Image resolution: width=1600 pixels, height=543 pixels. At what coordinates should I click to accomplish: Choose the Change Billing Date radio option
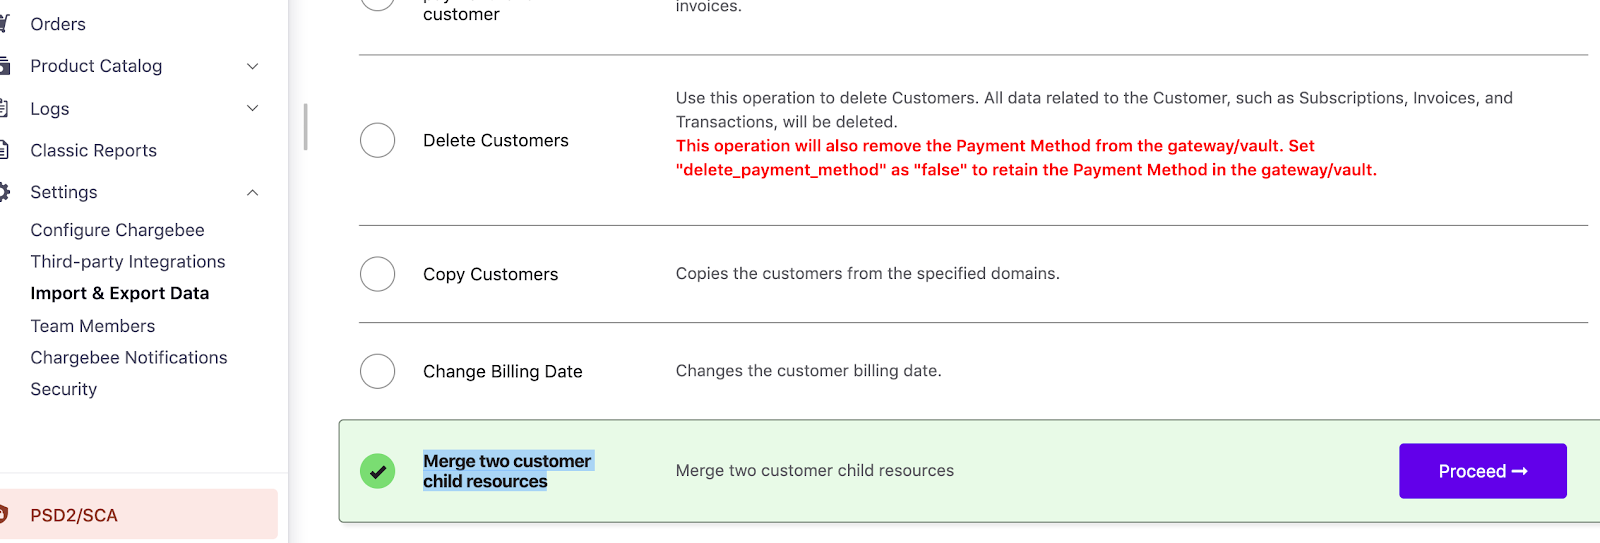377,371
